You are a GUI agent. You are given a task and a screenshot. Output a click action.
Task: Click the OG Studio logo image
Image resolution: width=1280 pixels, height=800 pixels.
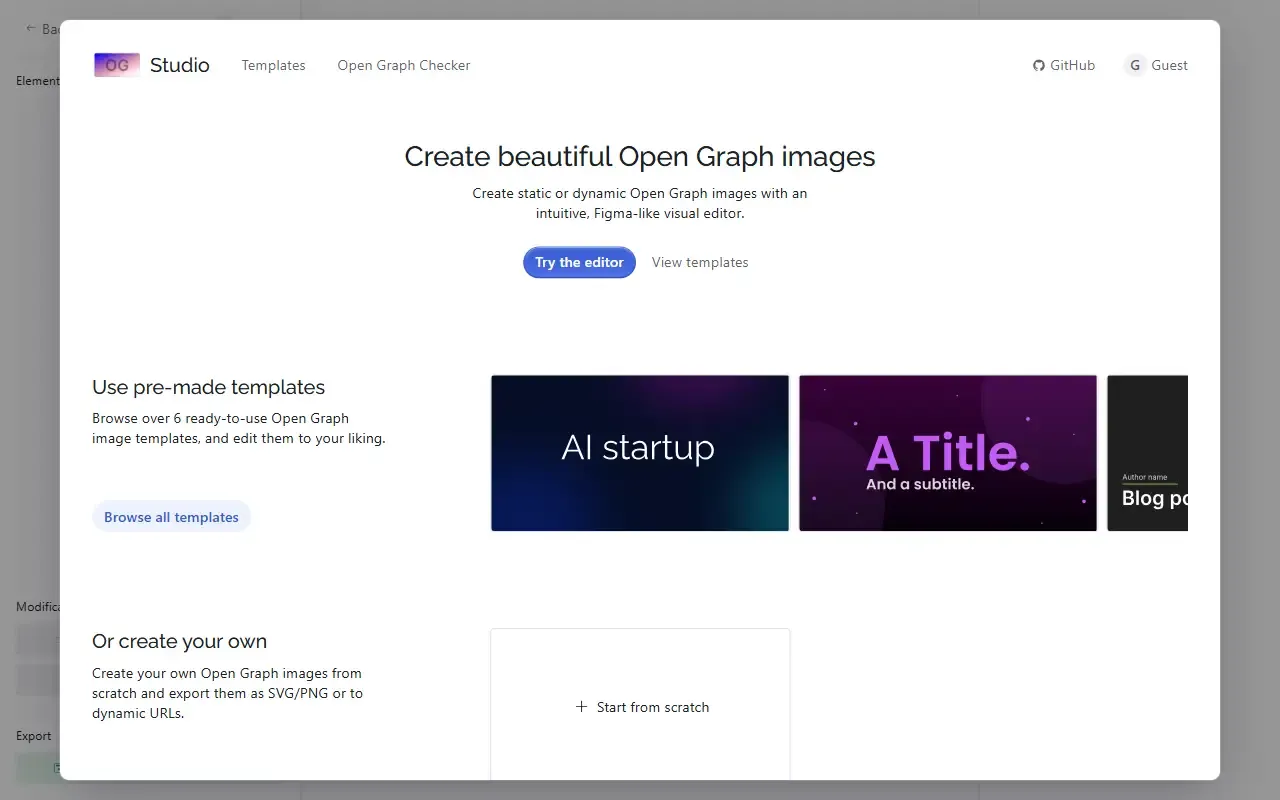coord(117,65)
